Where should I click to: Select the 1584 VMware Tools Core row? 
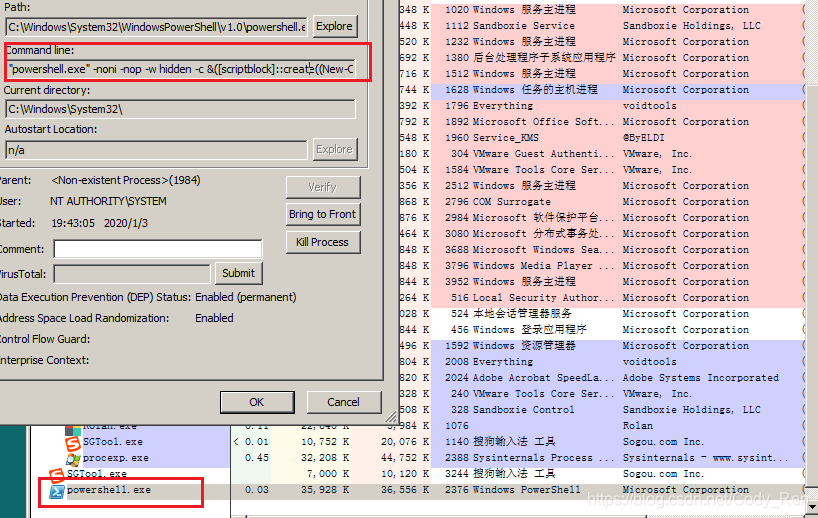602,170
